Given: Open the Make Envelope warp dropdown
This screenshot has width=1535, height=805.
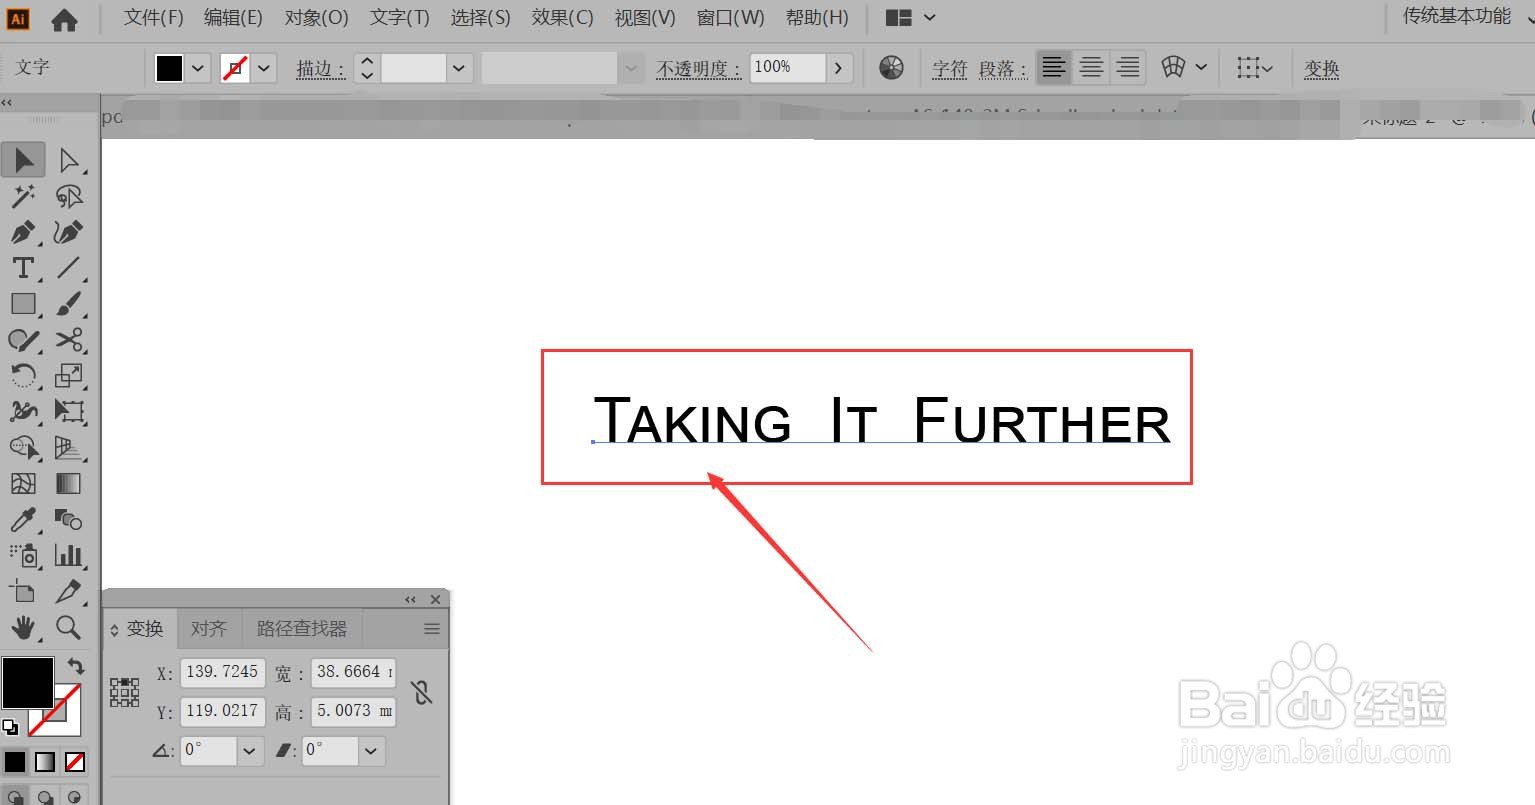Looking at the screenshot, I should pos(1200,68).
